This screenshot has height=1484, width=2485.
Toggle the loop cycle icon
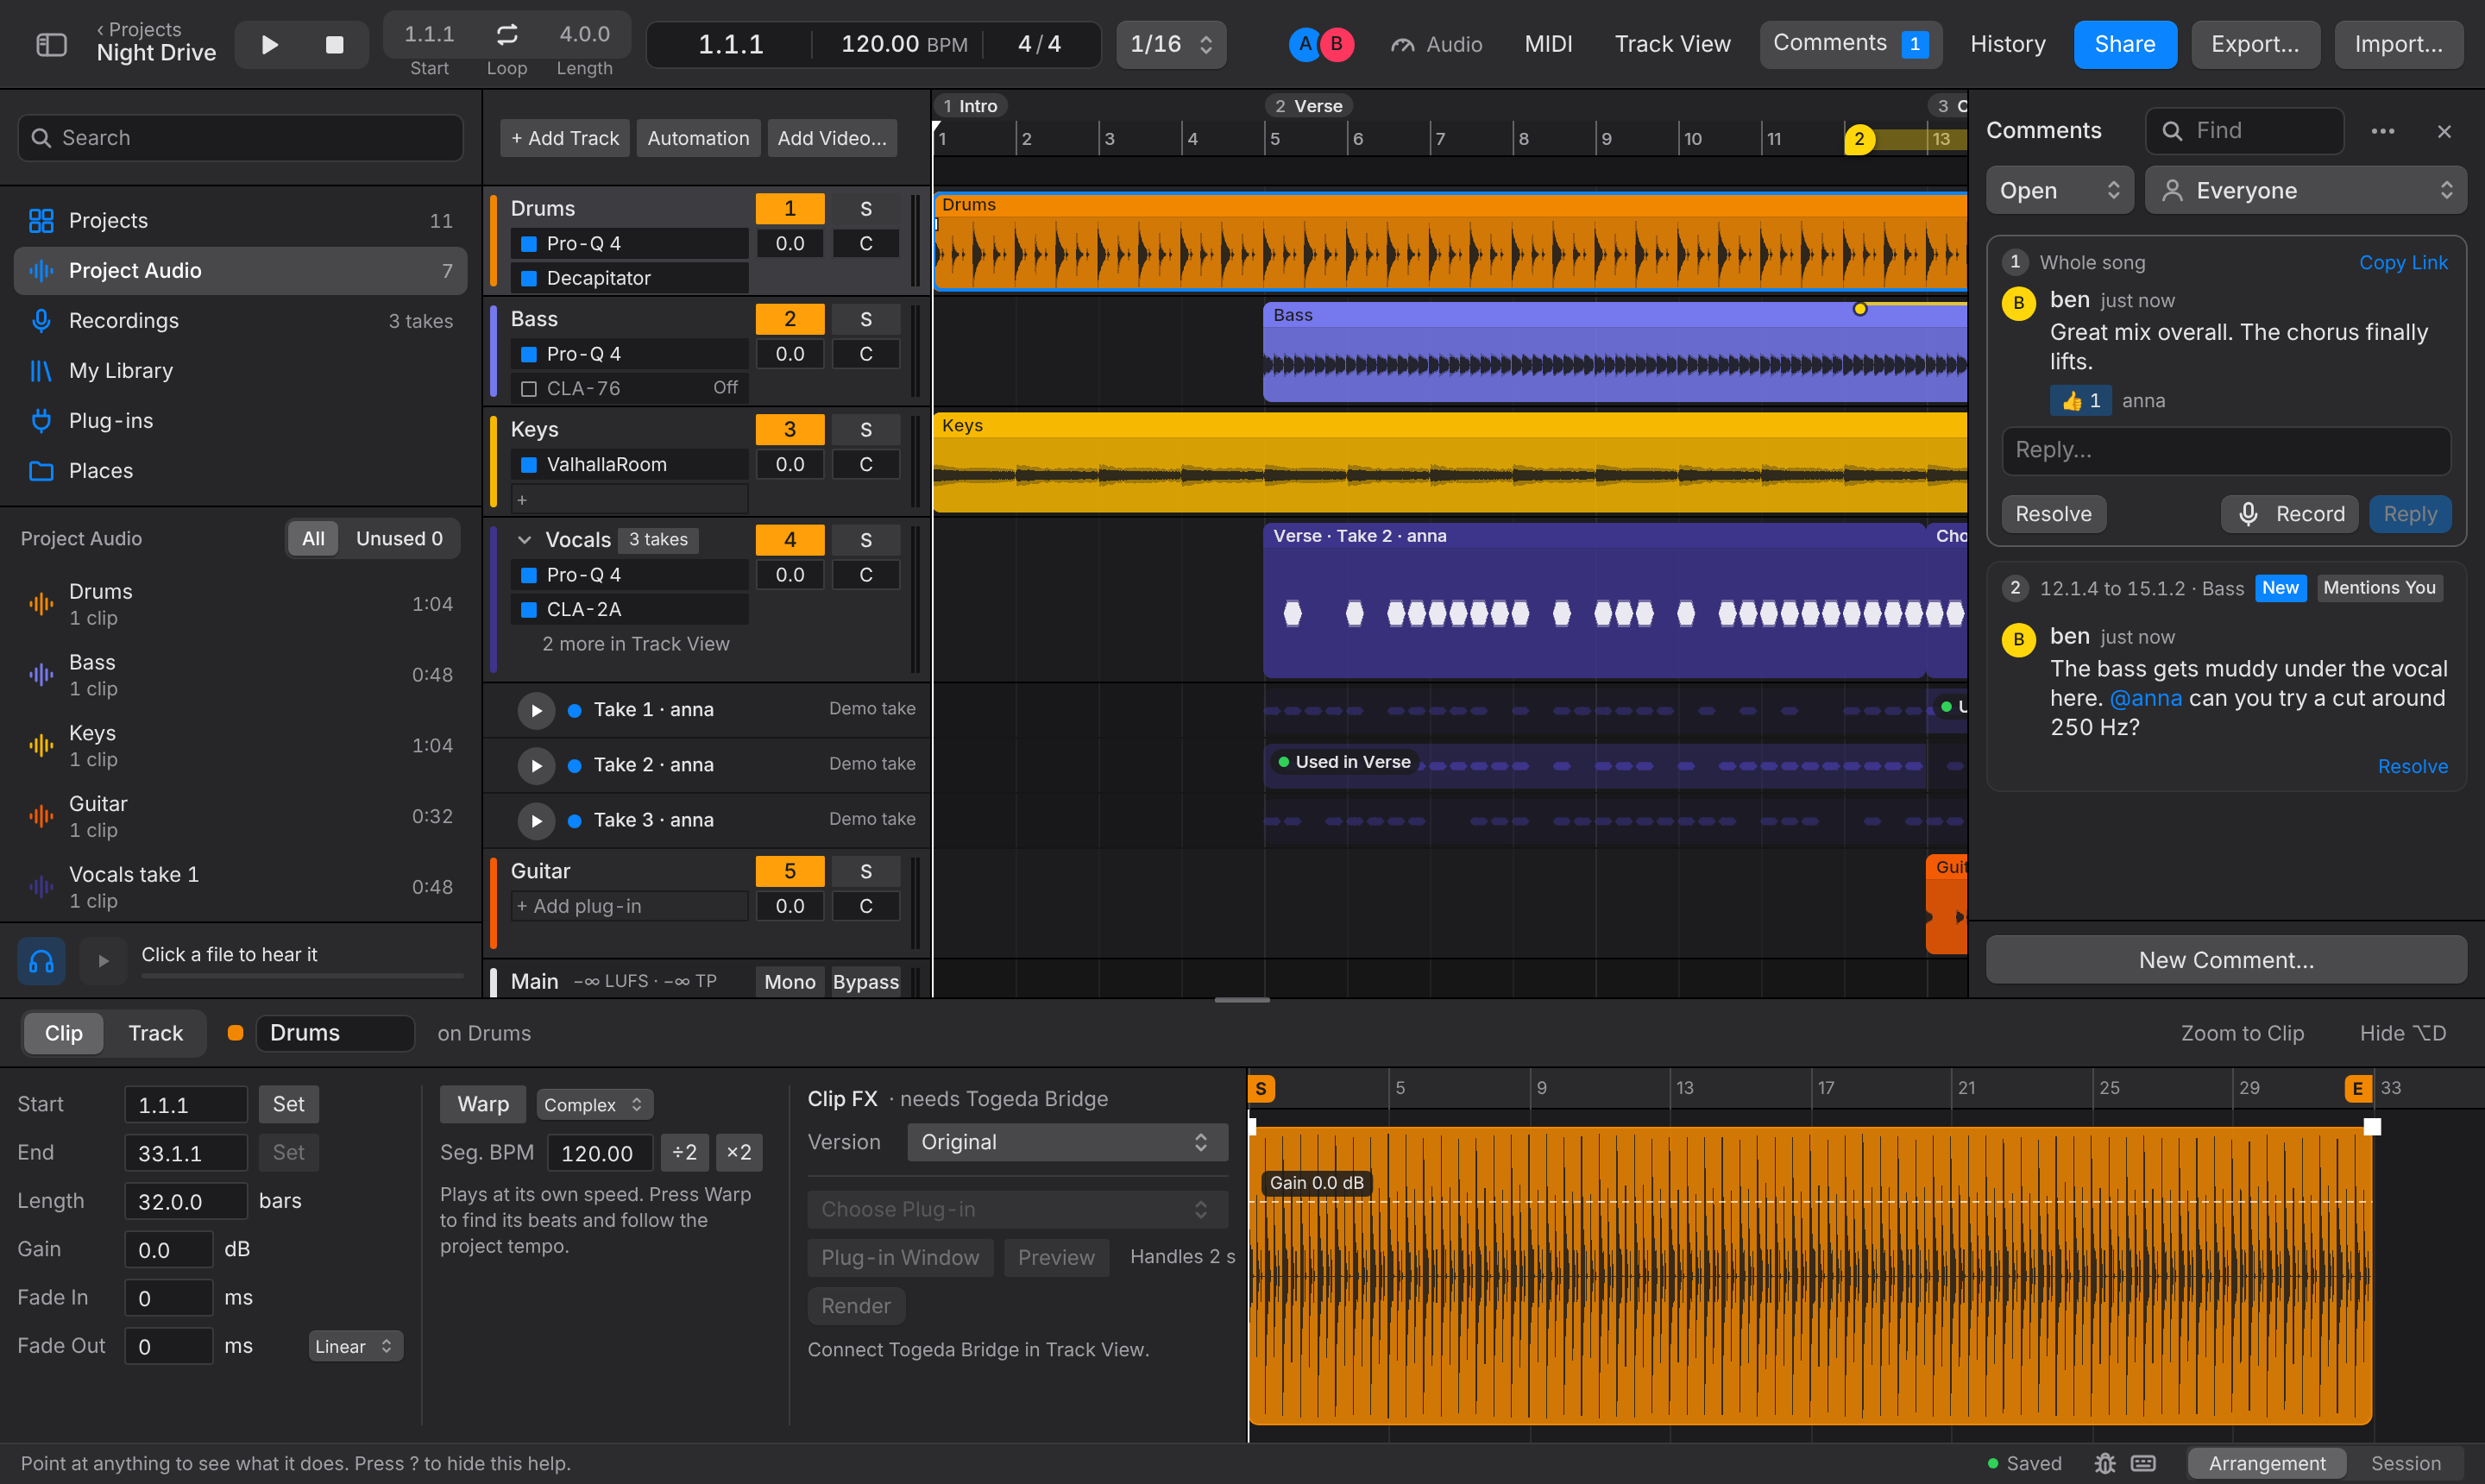pos(507,35)
